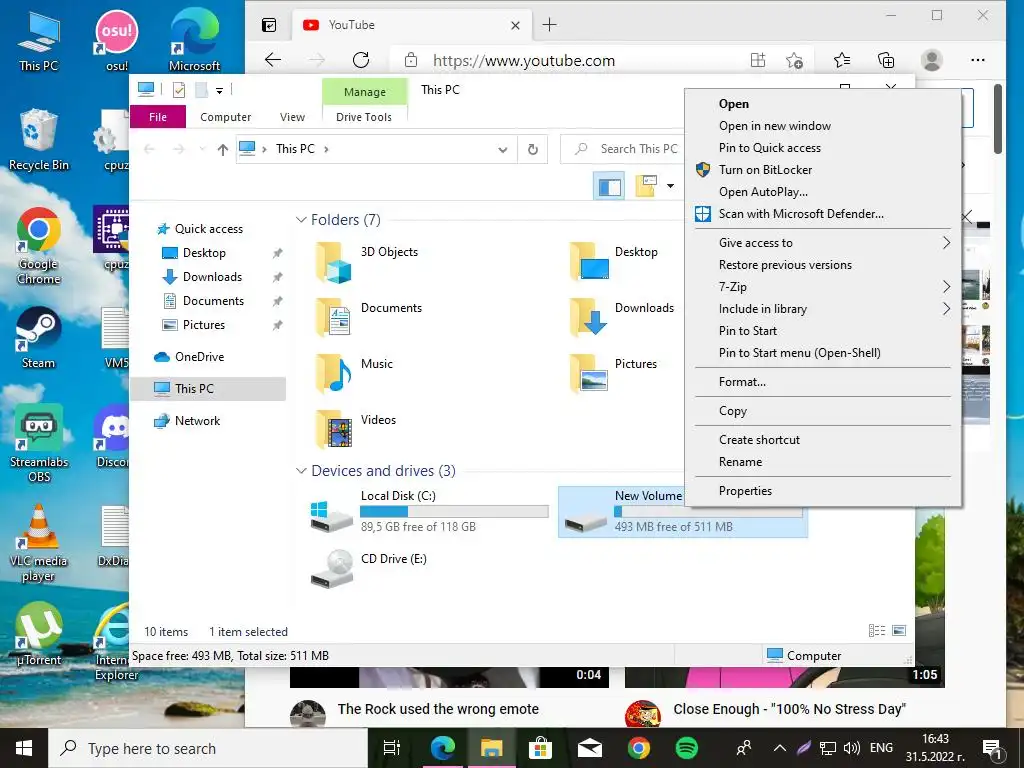
Task: Click the Type here to search box
Action: pos(208,748)
